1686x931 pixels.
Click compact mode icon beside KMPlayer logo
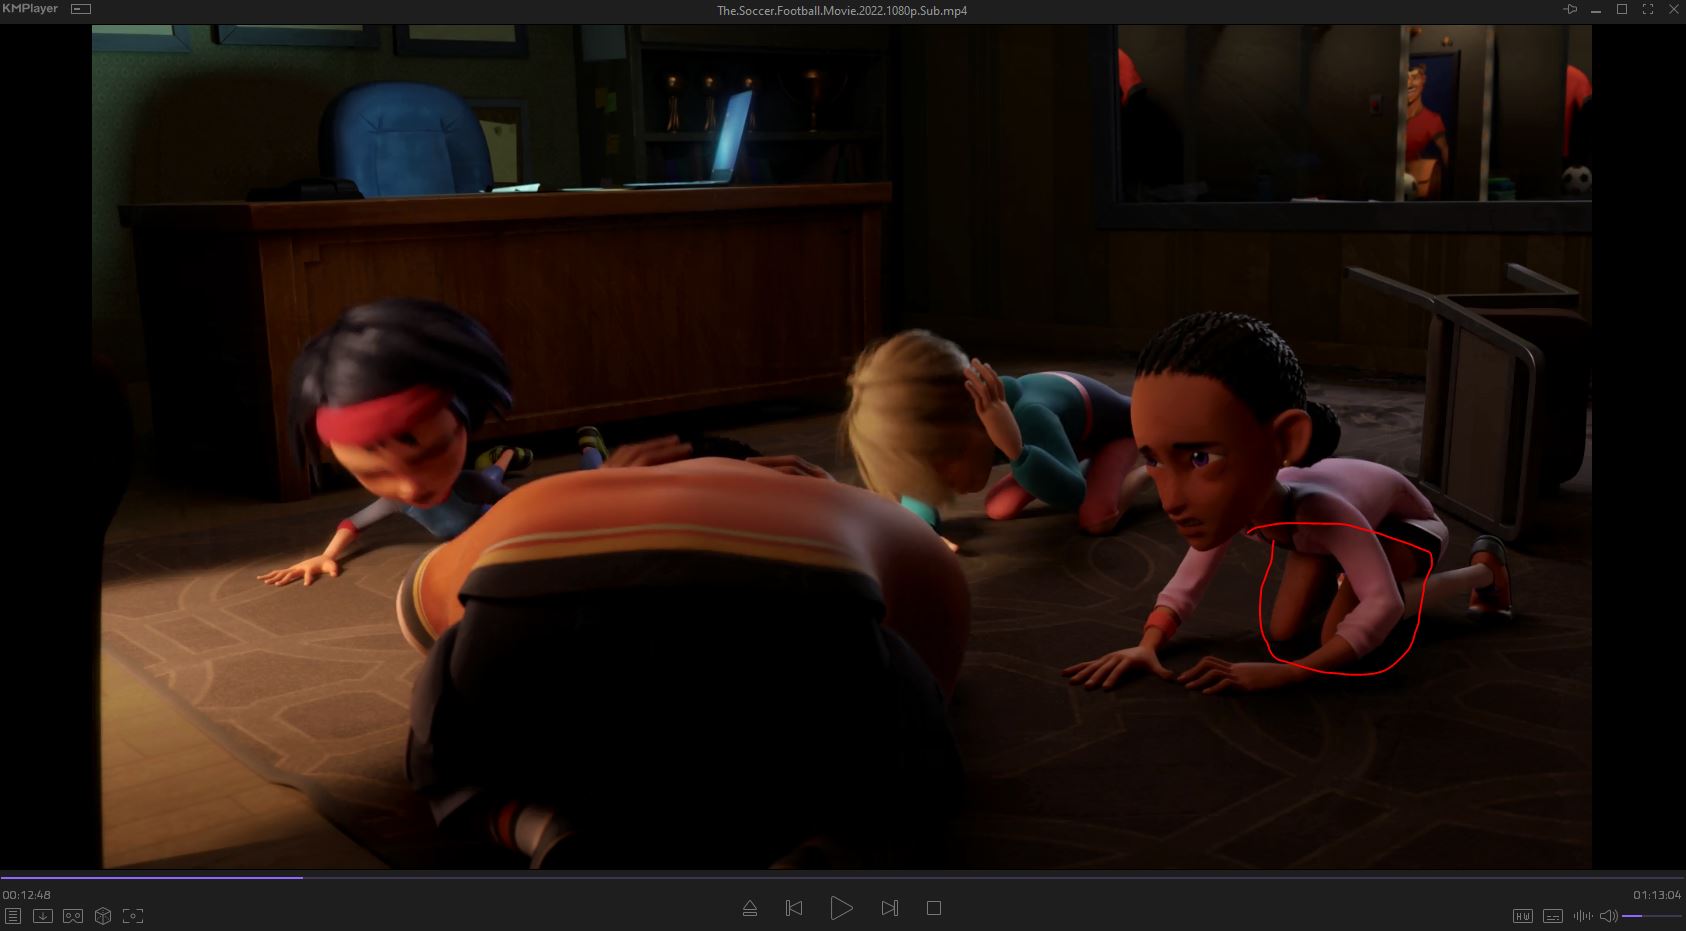81,9
